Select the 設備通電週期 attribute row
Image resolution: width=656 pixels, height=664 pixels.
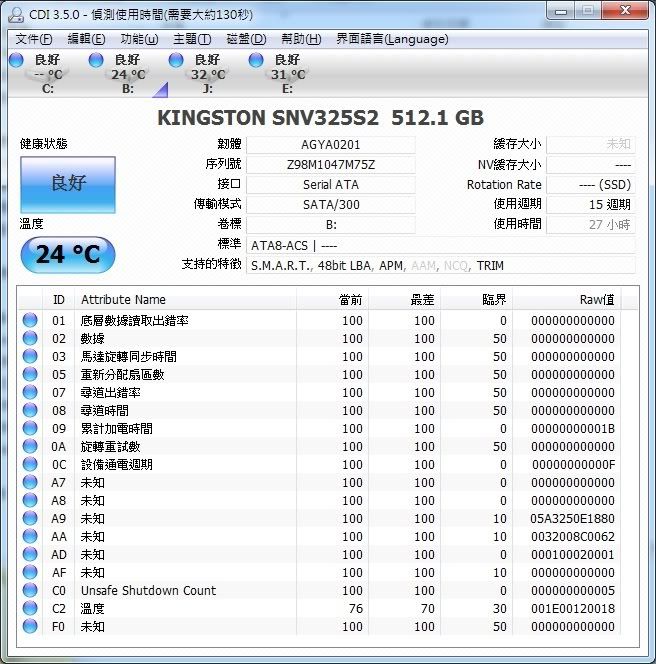(319, 464)
